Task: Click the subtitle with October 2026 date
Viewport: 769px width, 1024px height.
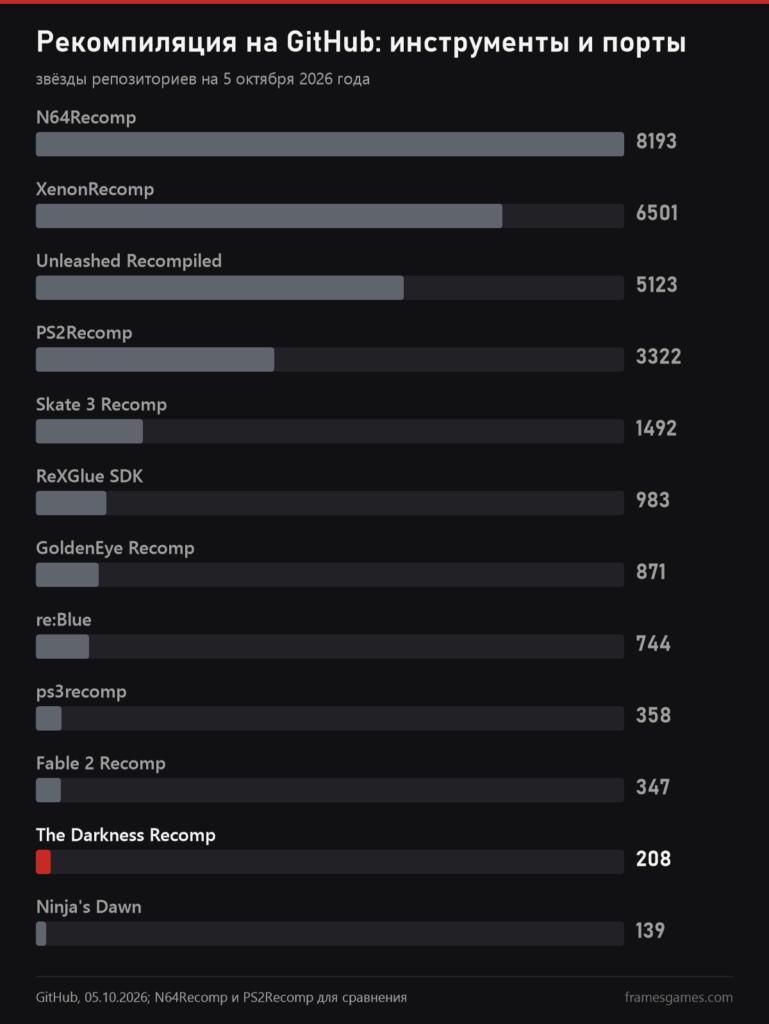Action: click(x=202, y=79)
